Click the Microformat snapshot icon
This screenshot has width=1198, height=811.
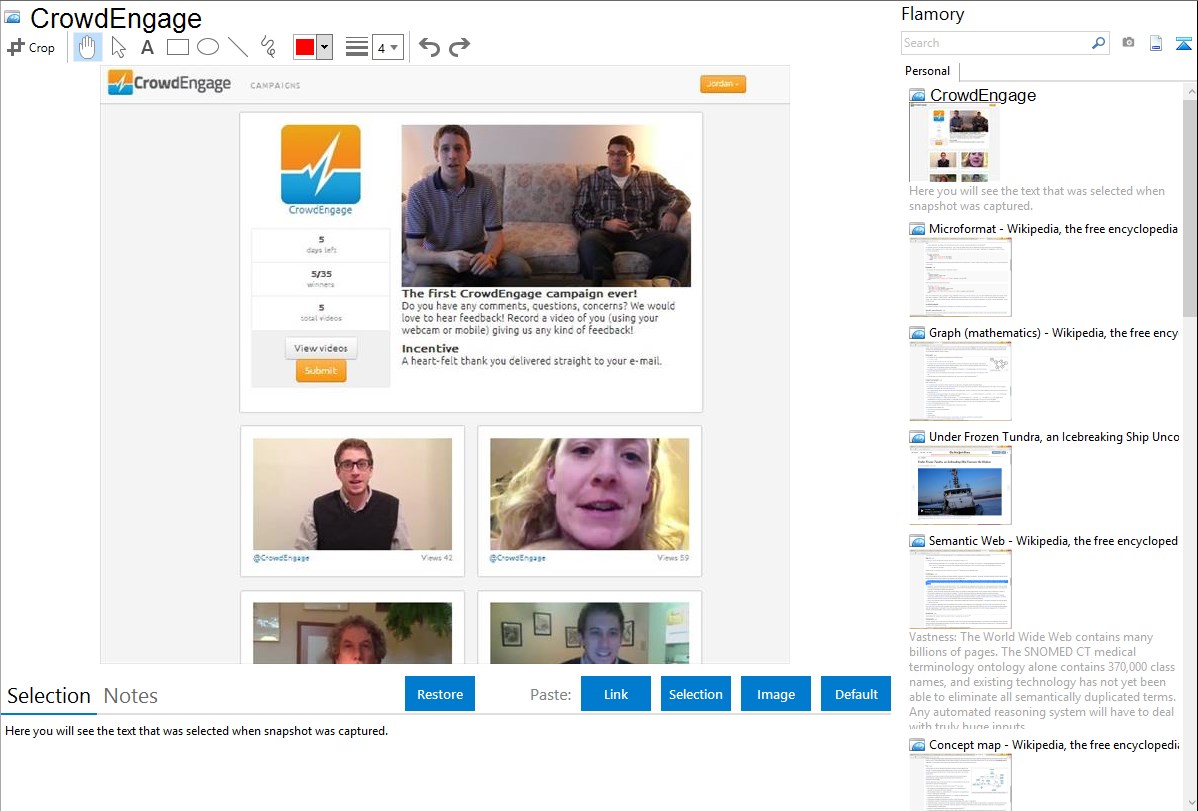pos(917,229)
